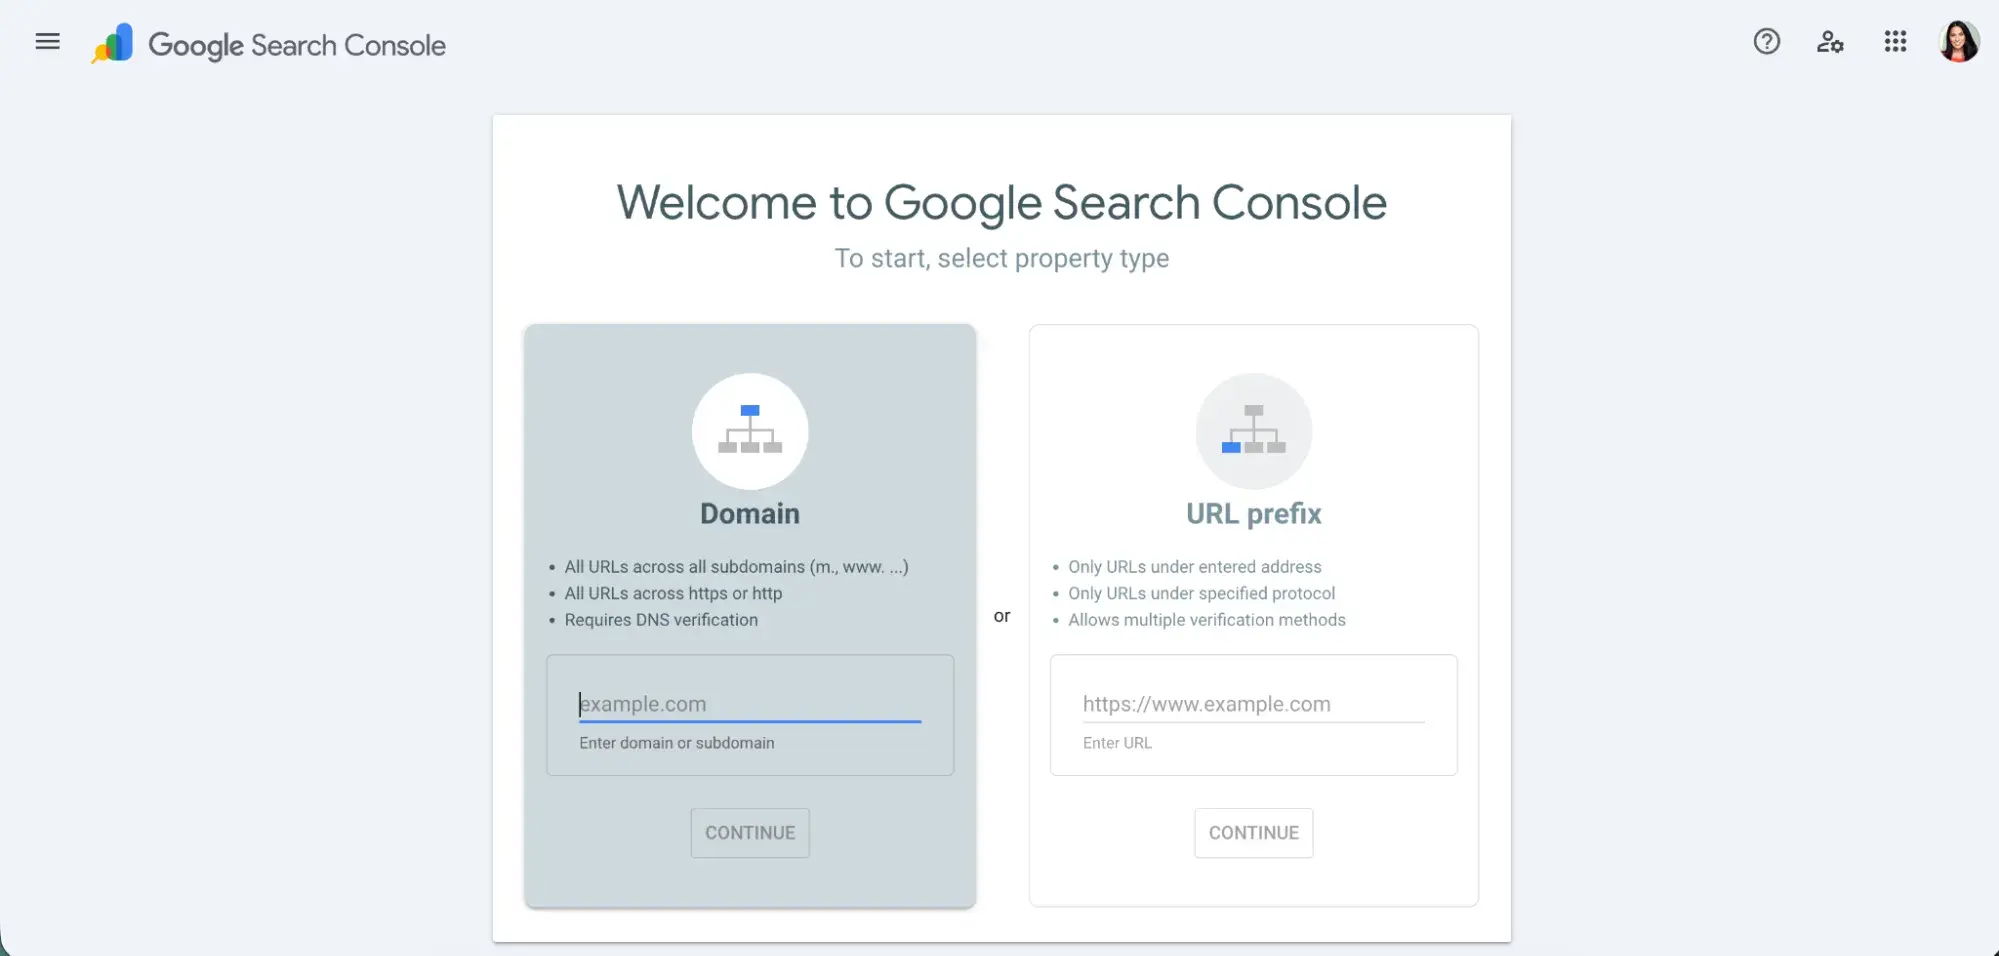Click the URL prefix sitemap icon

pyautogui.click(x=1253, y=430)
